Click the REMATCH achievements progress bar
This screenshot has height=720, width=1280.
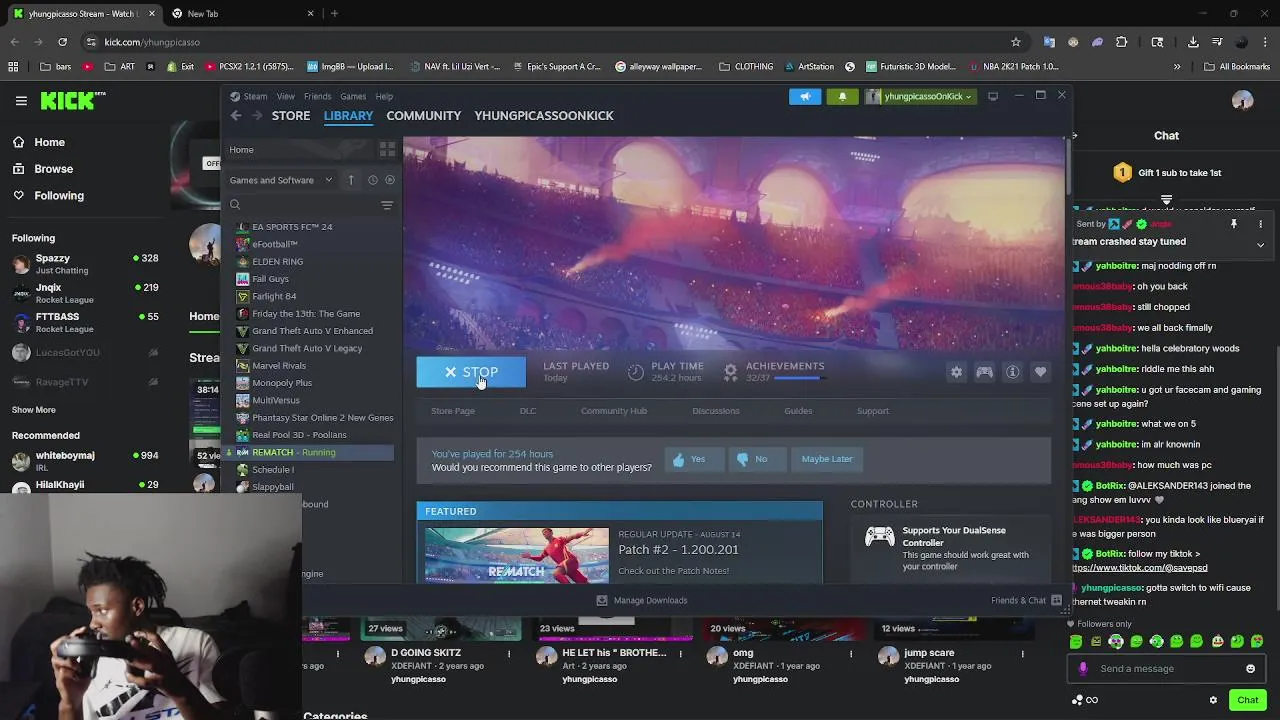(x=800, y=378)
